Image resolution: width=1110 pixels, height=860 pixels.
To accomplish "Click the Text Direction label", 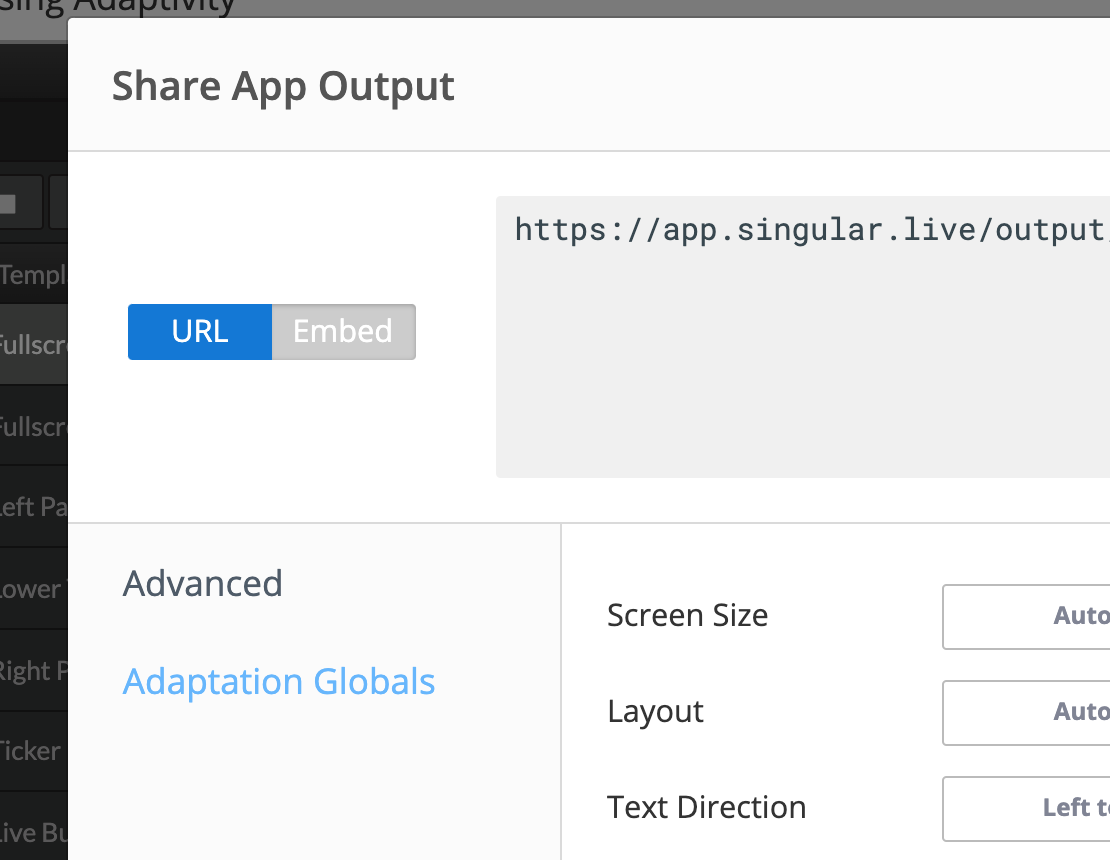I will point(706,807).
